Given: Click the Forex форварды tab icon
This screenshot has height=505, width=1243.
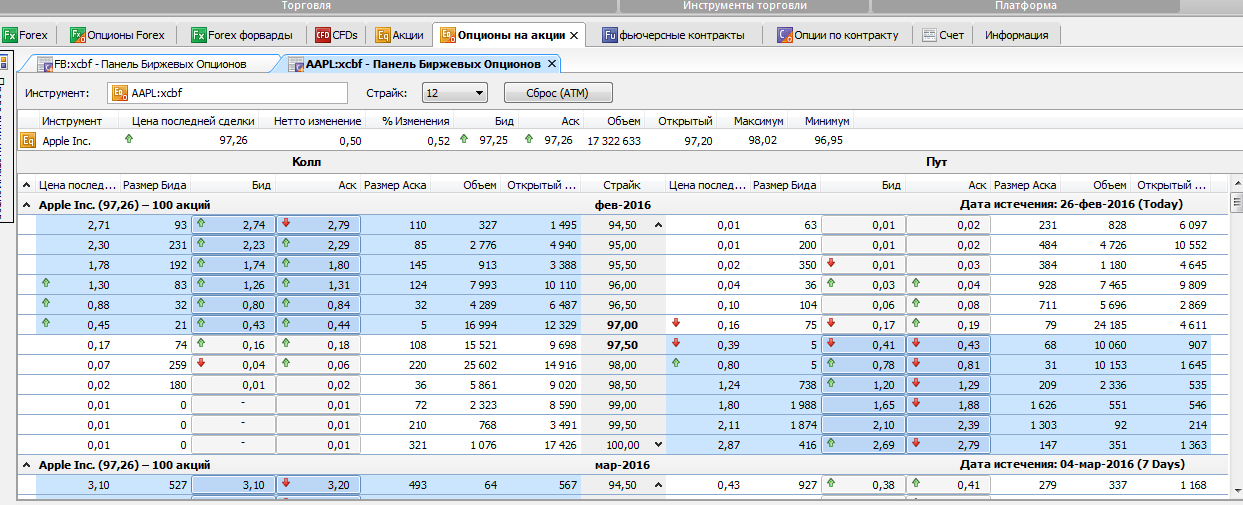Looking at the screenshot, I should (199, 35).
